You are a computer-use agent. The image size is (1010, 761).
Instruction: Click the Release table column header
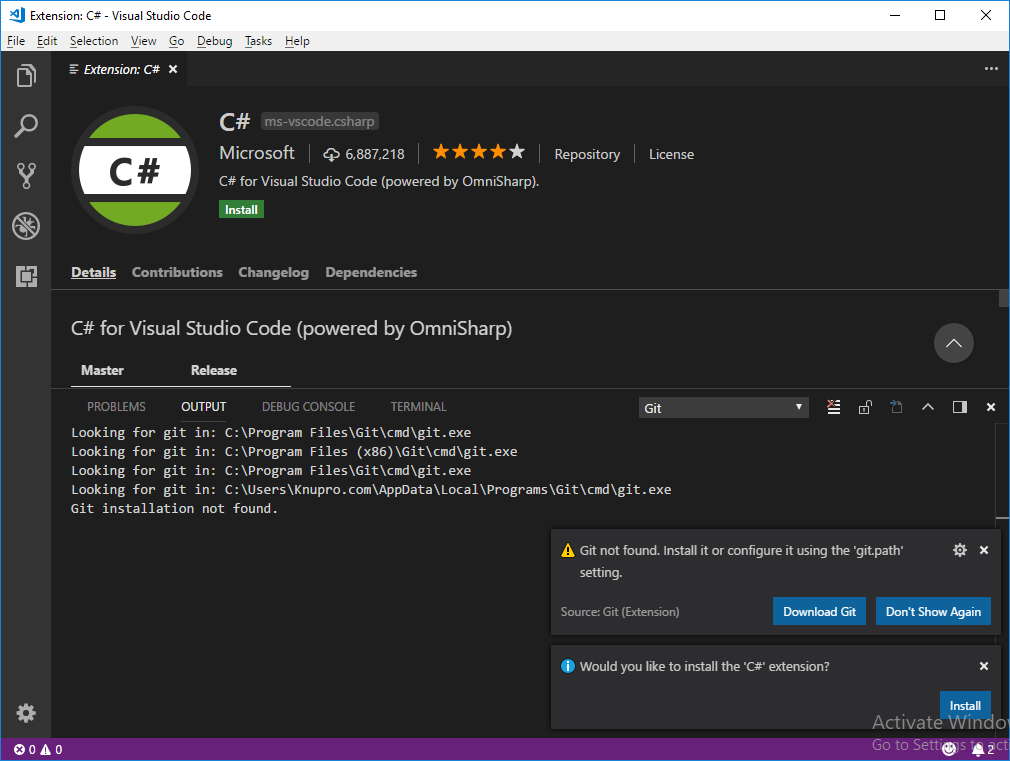point(213,371)
